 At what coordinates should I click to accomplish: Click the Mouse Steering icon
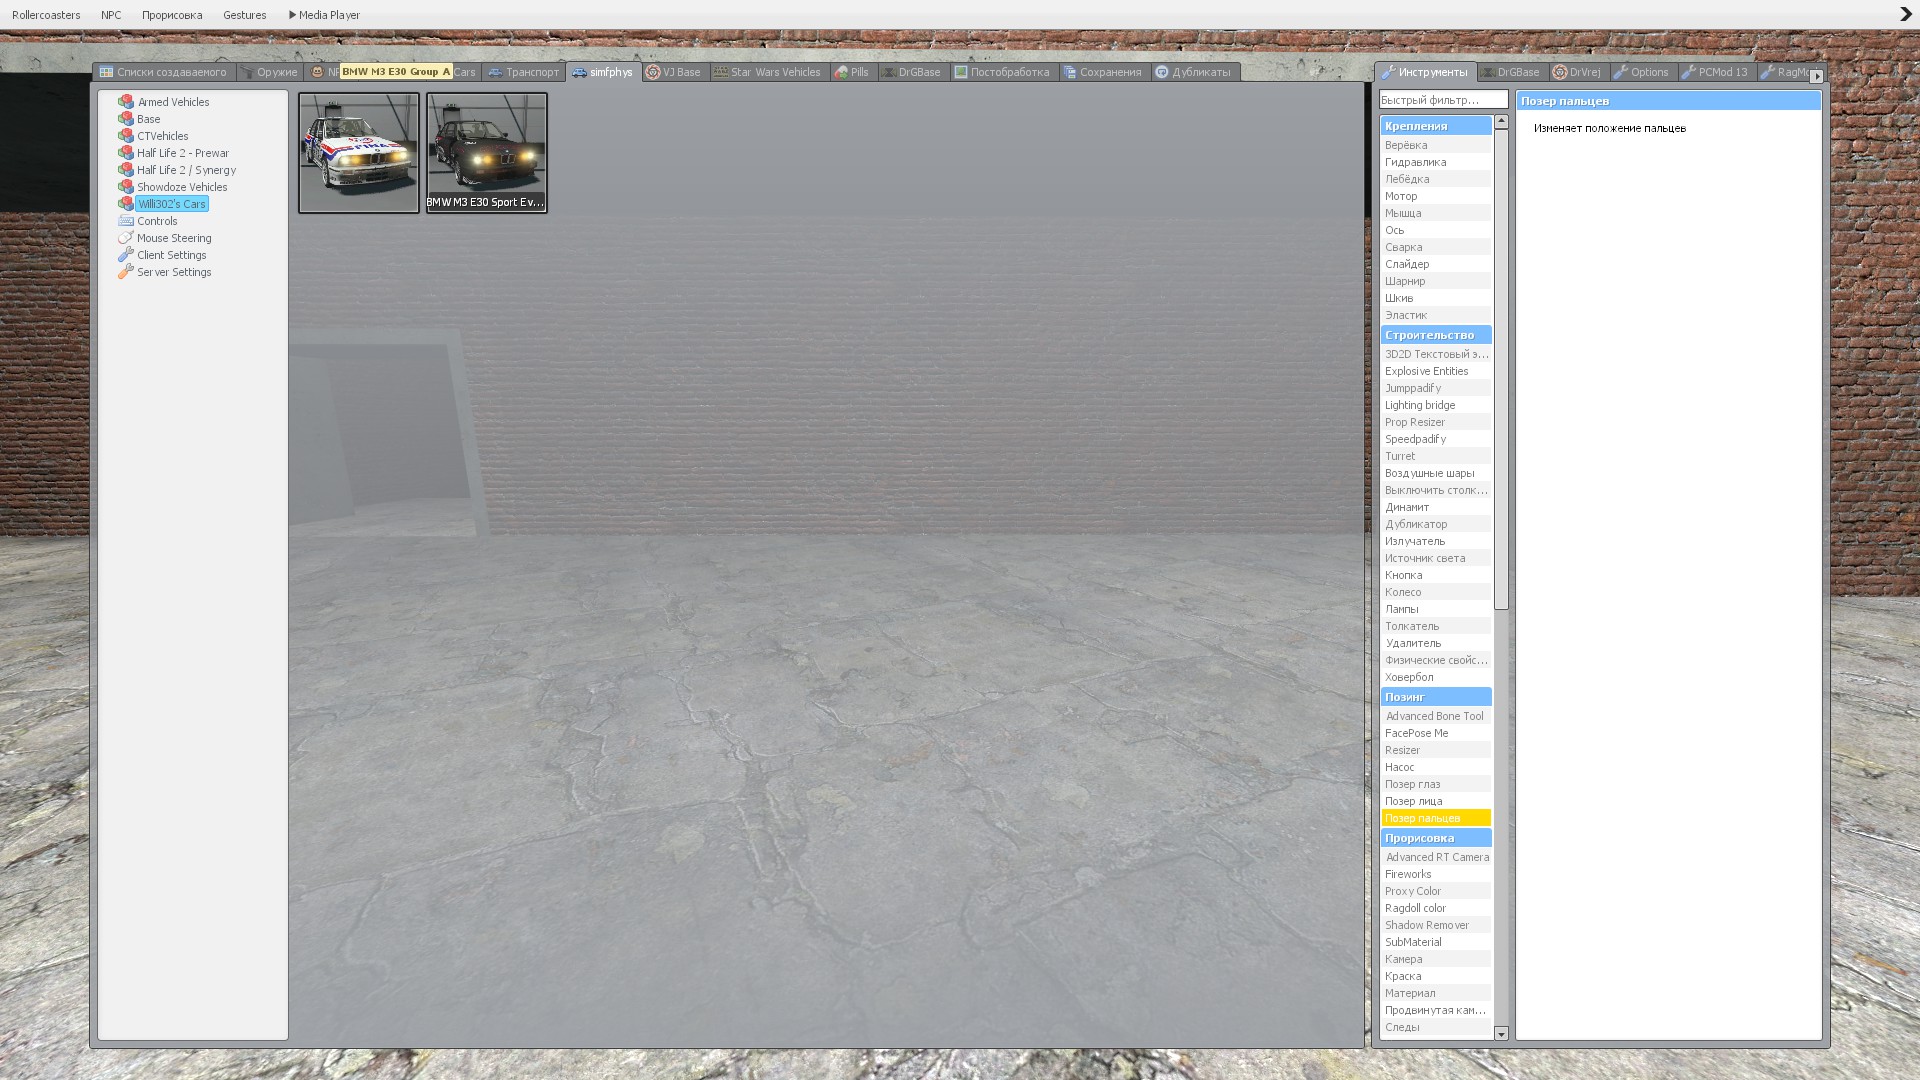click(x=125, y=238)
